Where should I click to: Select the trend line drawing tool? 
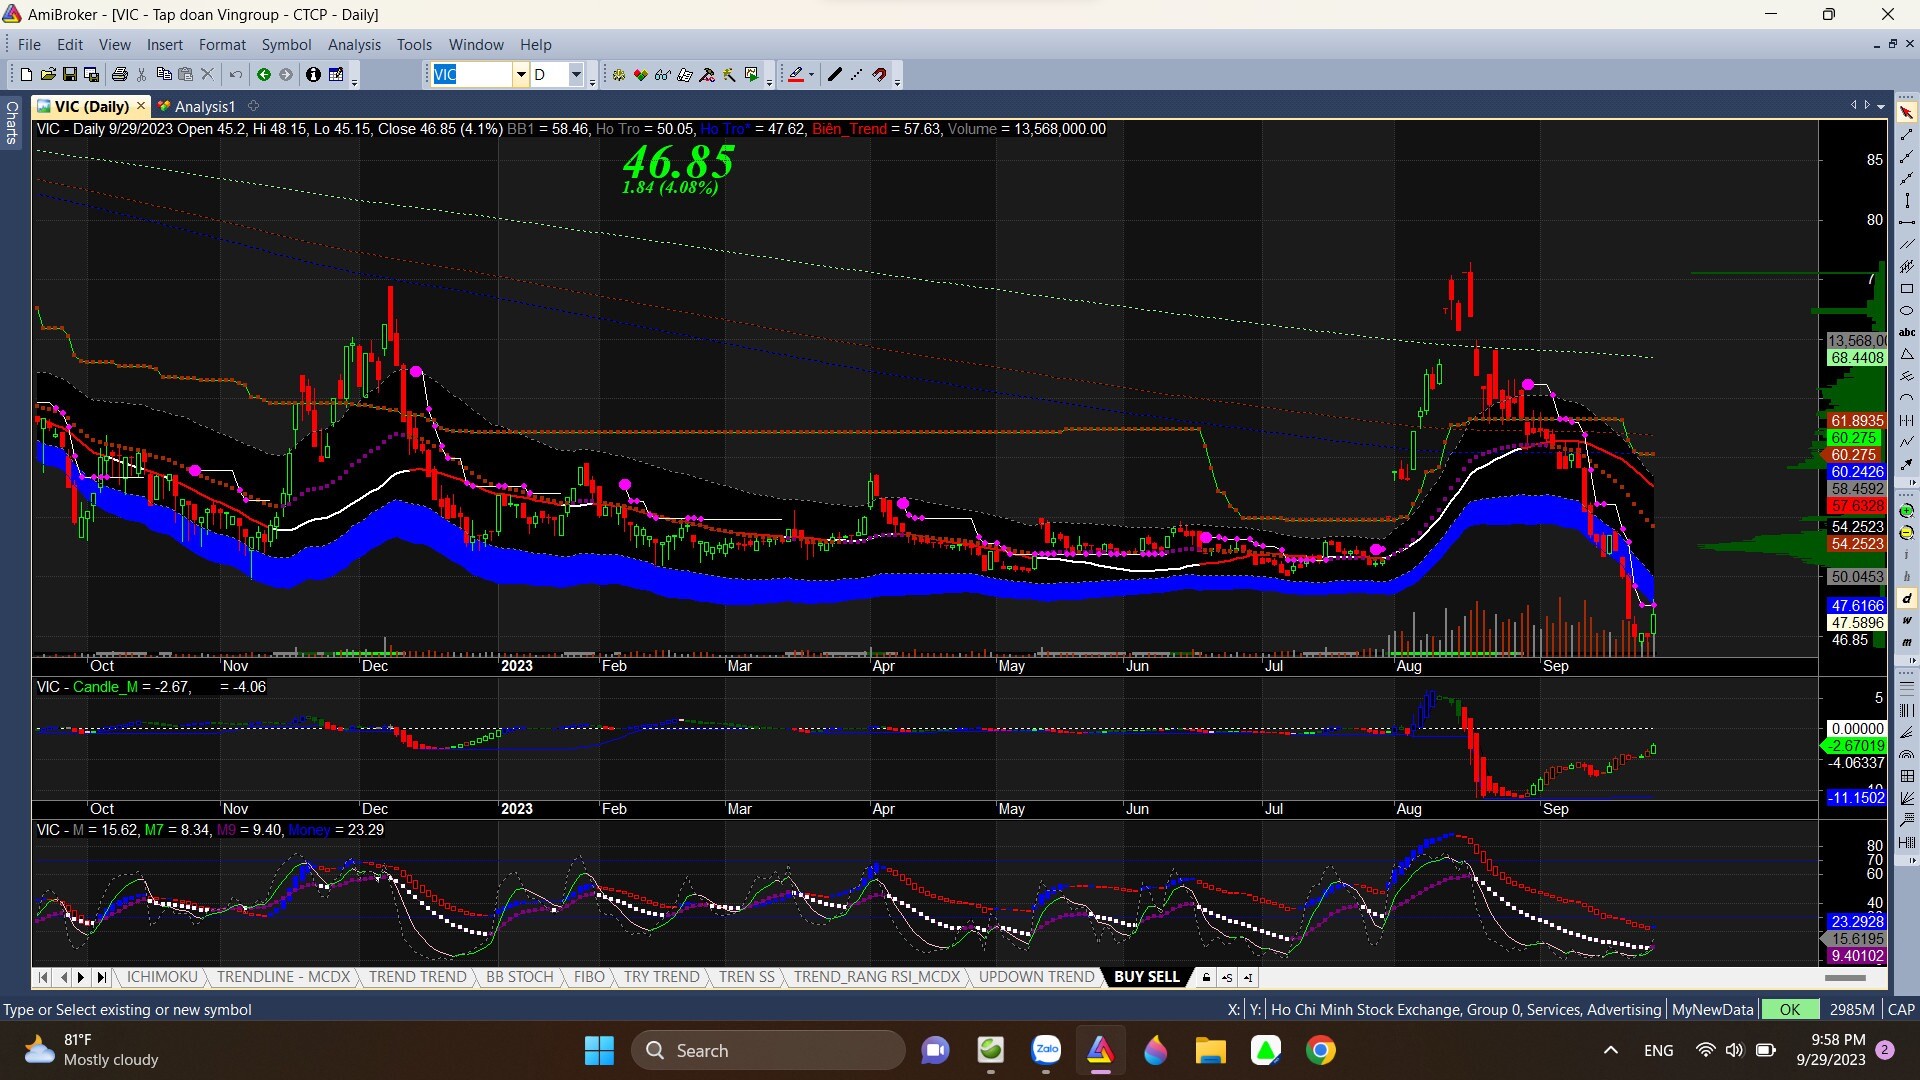[x=1907, y=134]
